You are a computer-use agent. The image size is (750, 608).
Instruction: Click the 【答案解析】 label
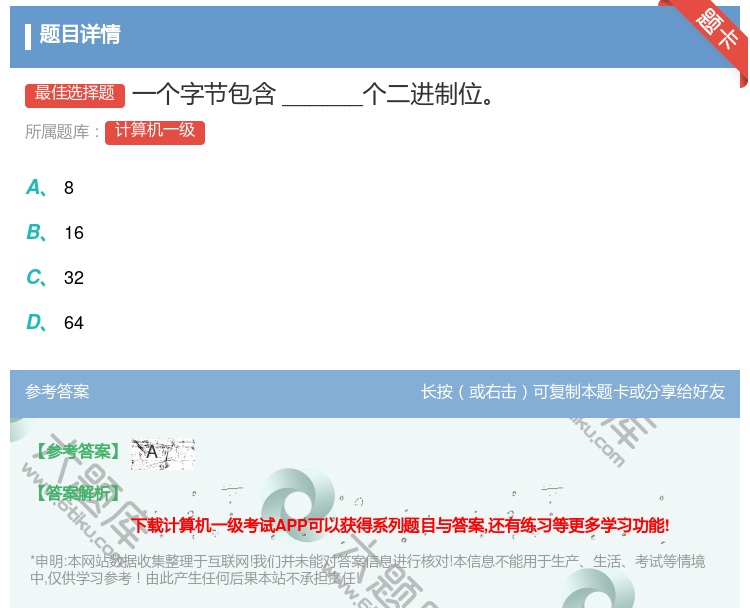(78, 493)
